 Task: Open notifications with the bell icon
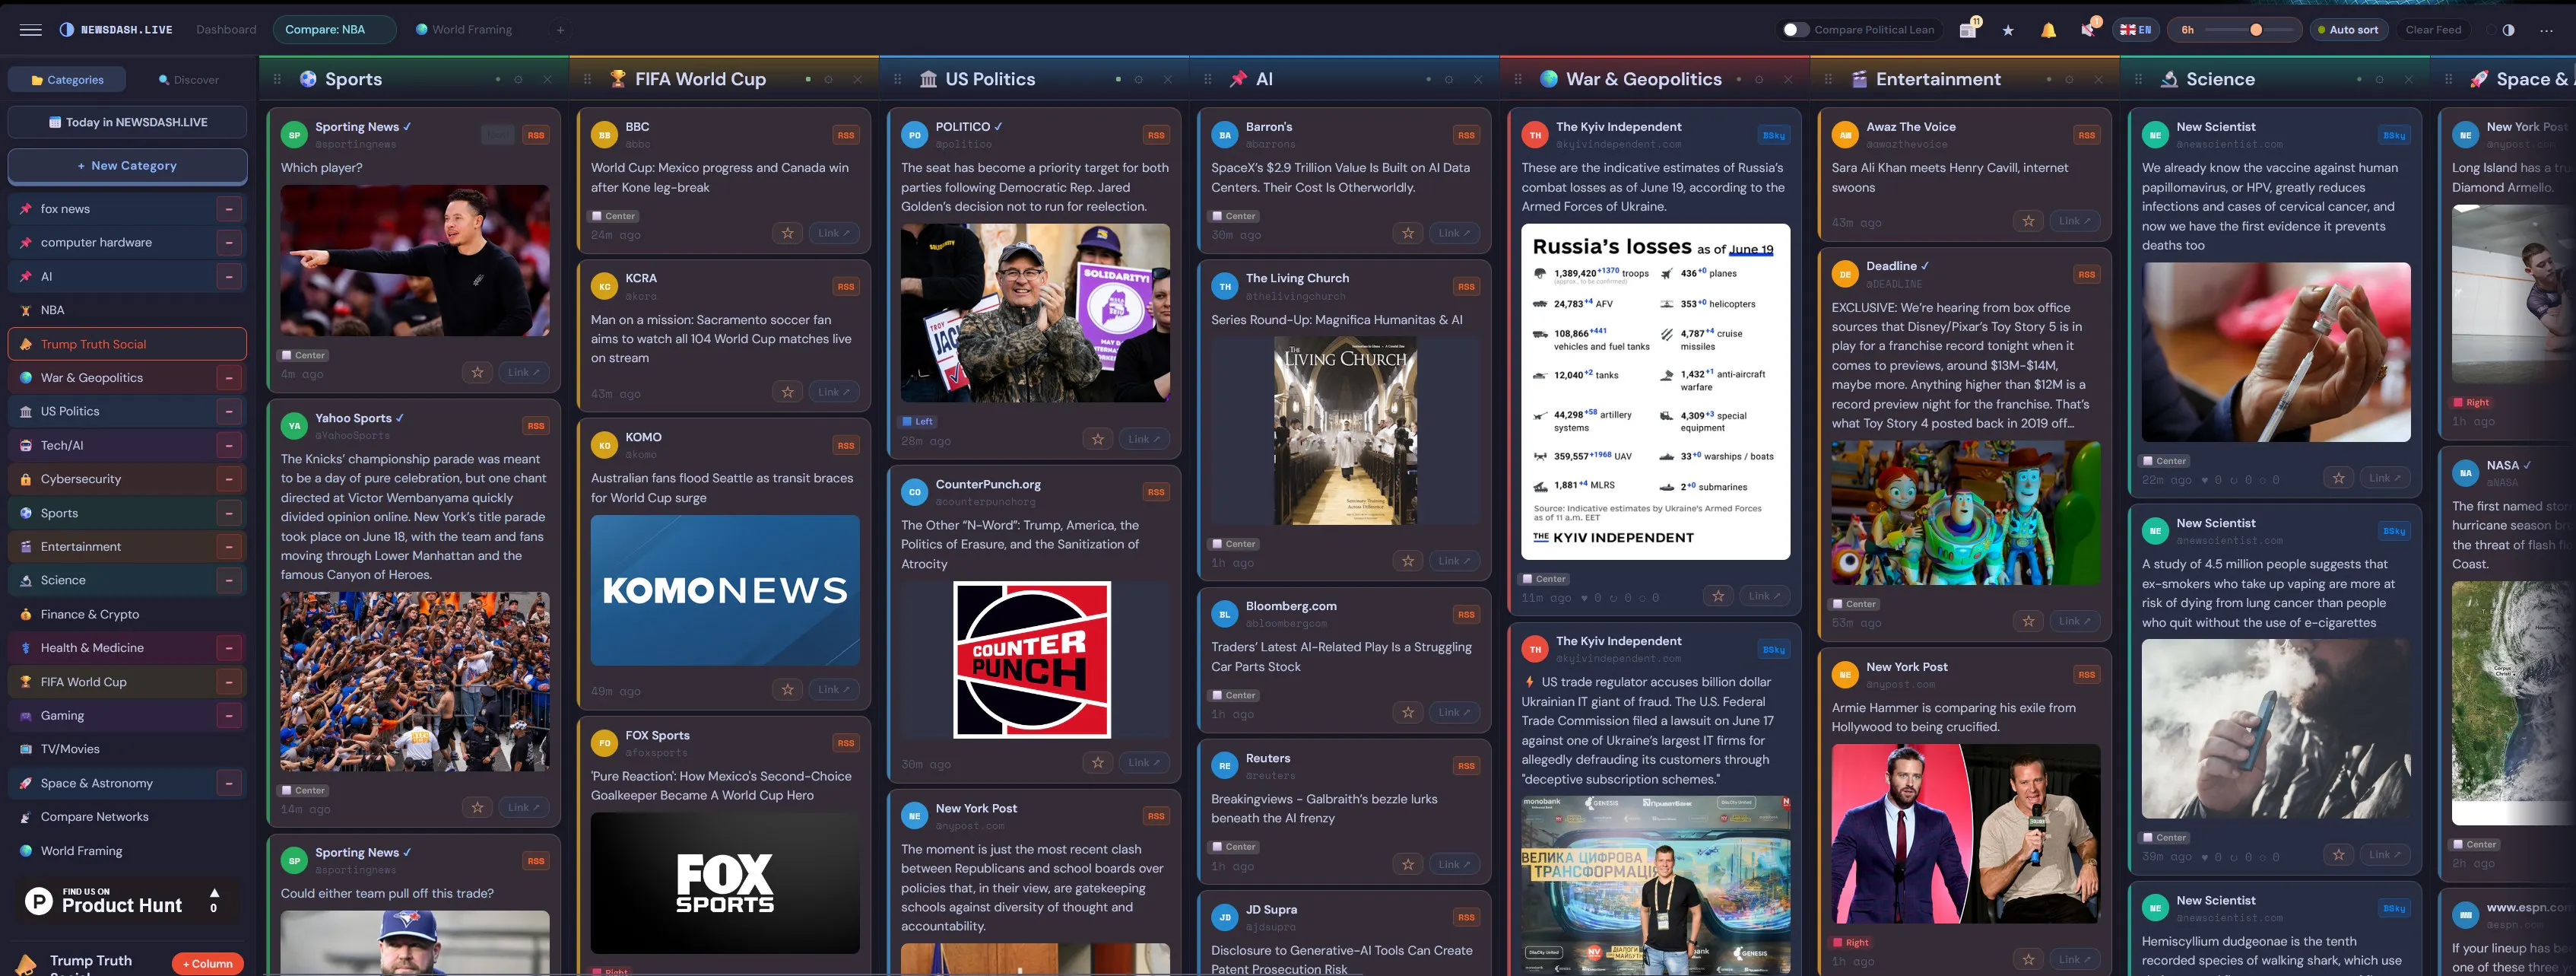(2048, 30)
